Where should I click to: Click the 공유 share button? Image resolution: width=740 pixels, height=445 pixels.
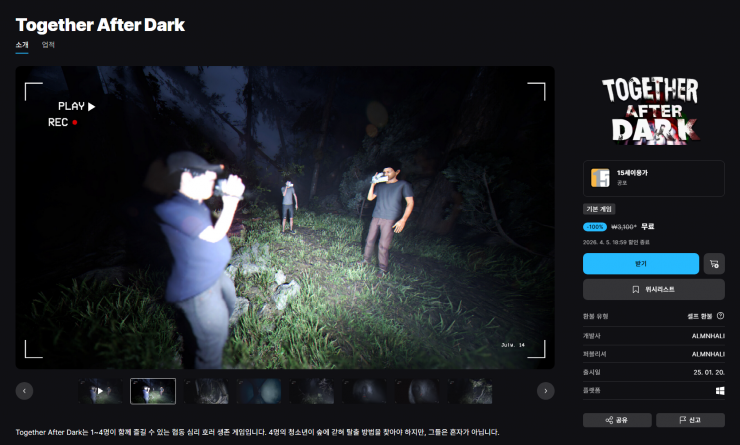pos(617,420)
